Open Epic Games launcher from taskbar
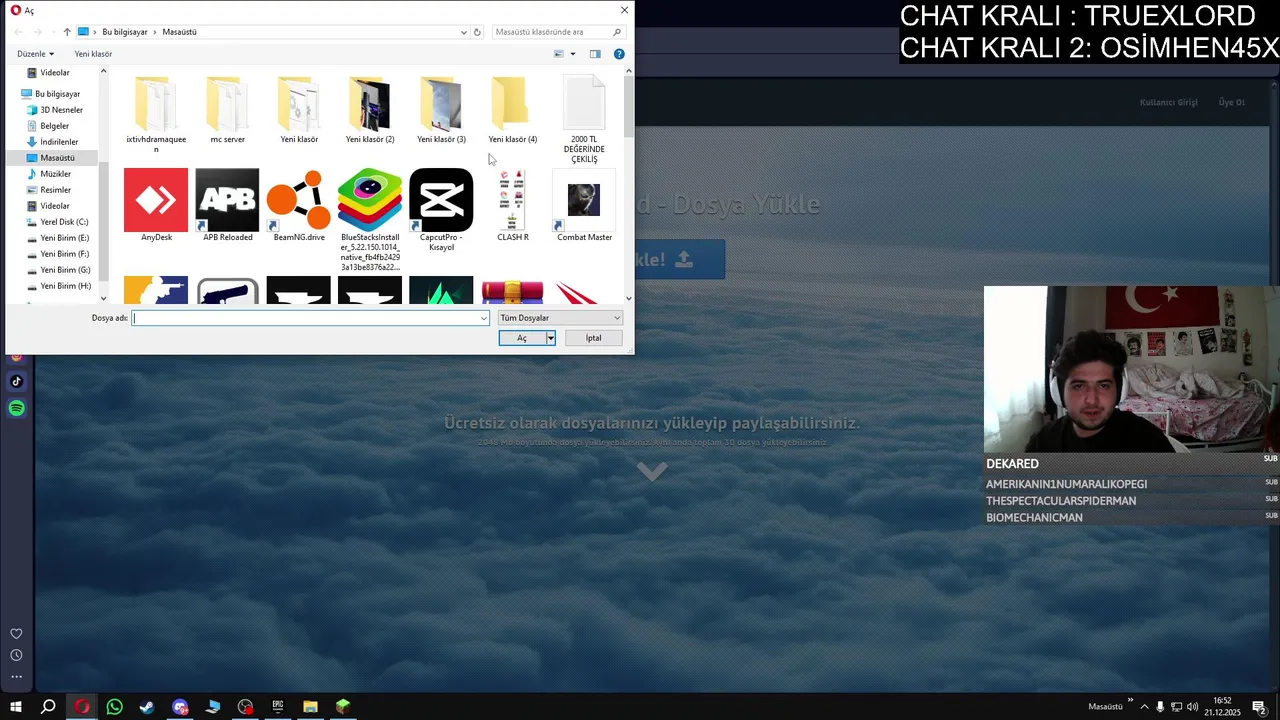1280x720 pixels. [278, 707]
